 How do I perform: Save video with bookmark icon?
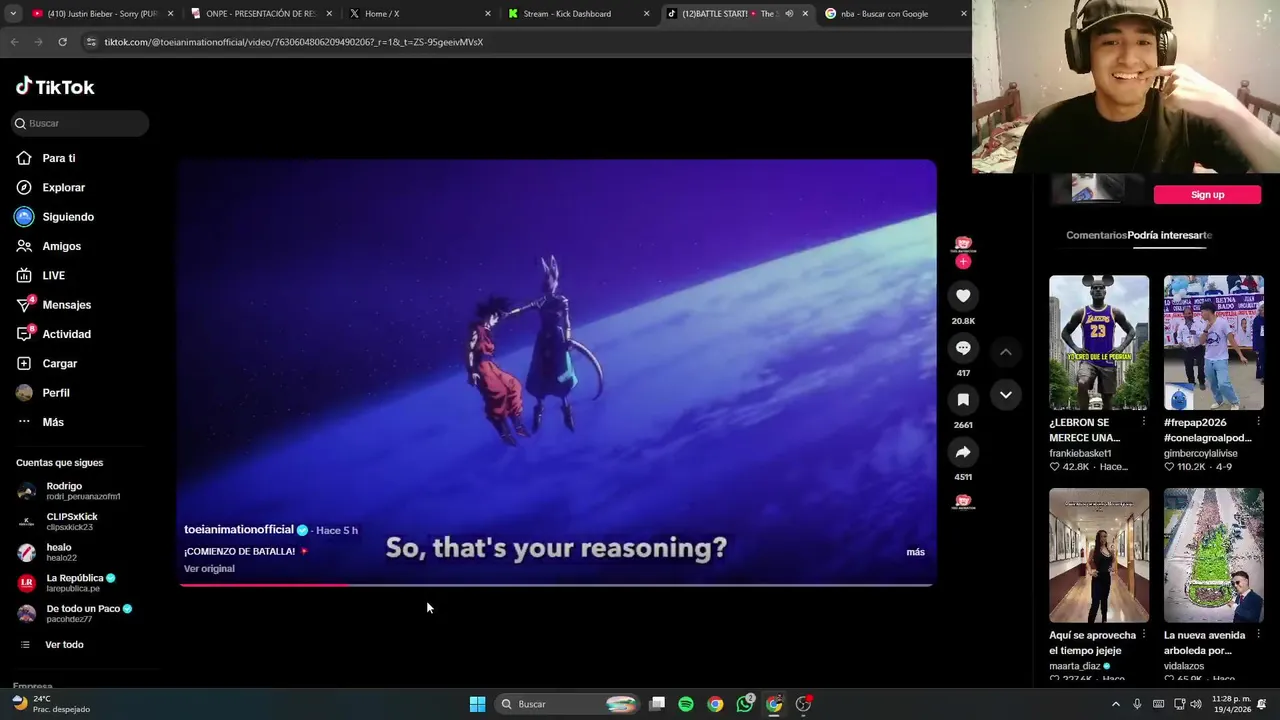[x=963, y=400]
